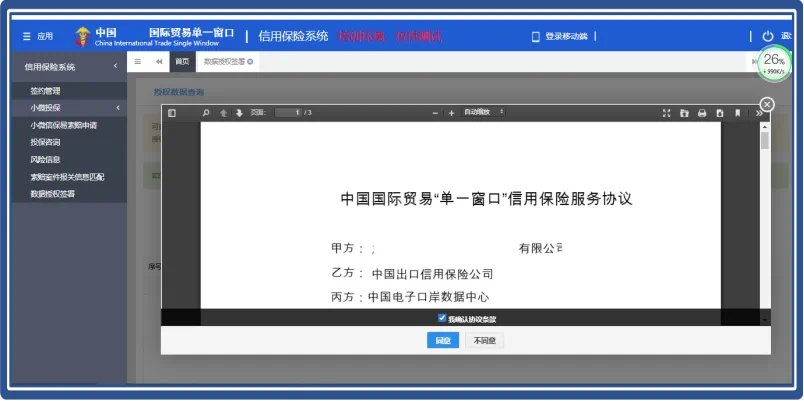Click 登录移动端 phone link
This screenshot has height=401, width=804.
click(560, 36)
